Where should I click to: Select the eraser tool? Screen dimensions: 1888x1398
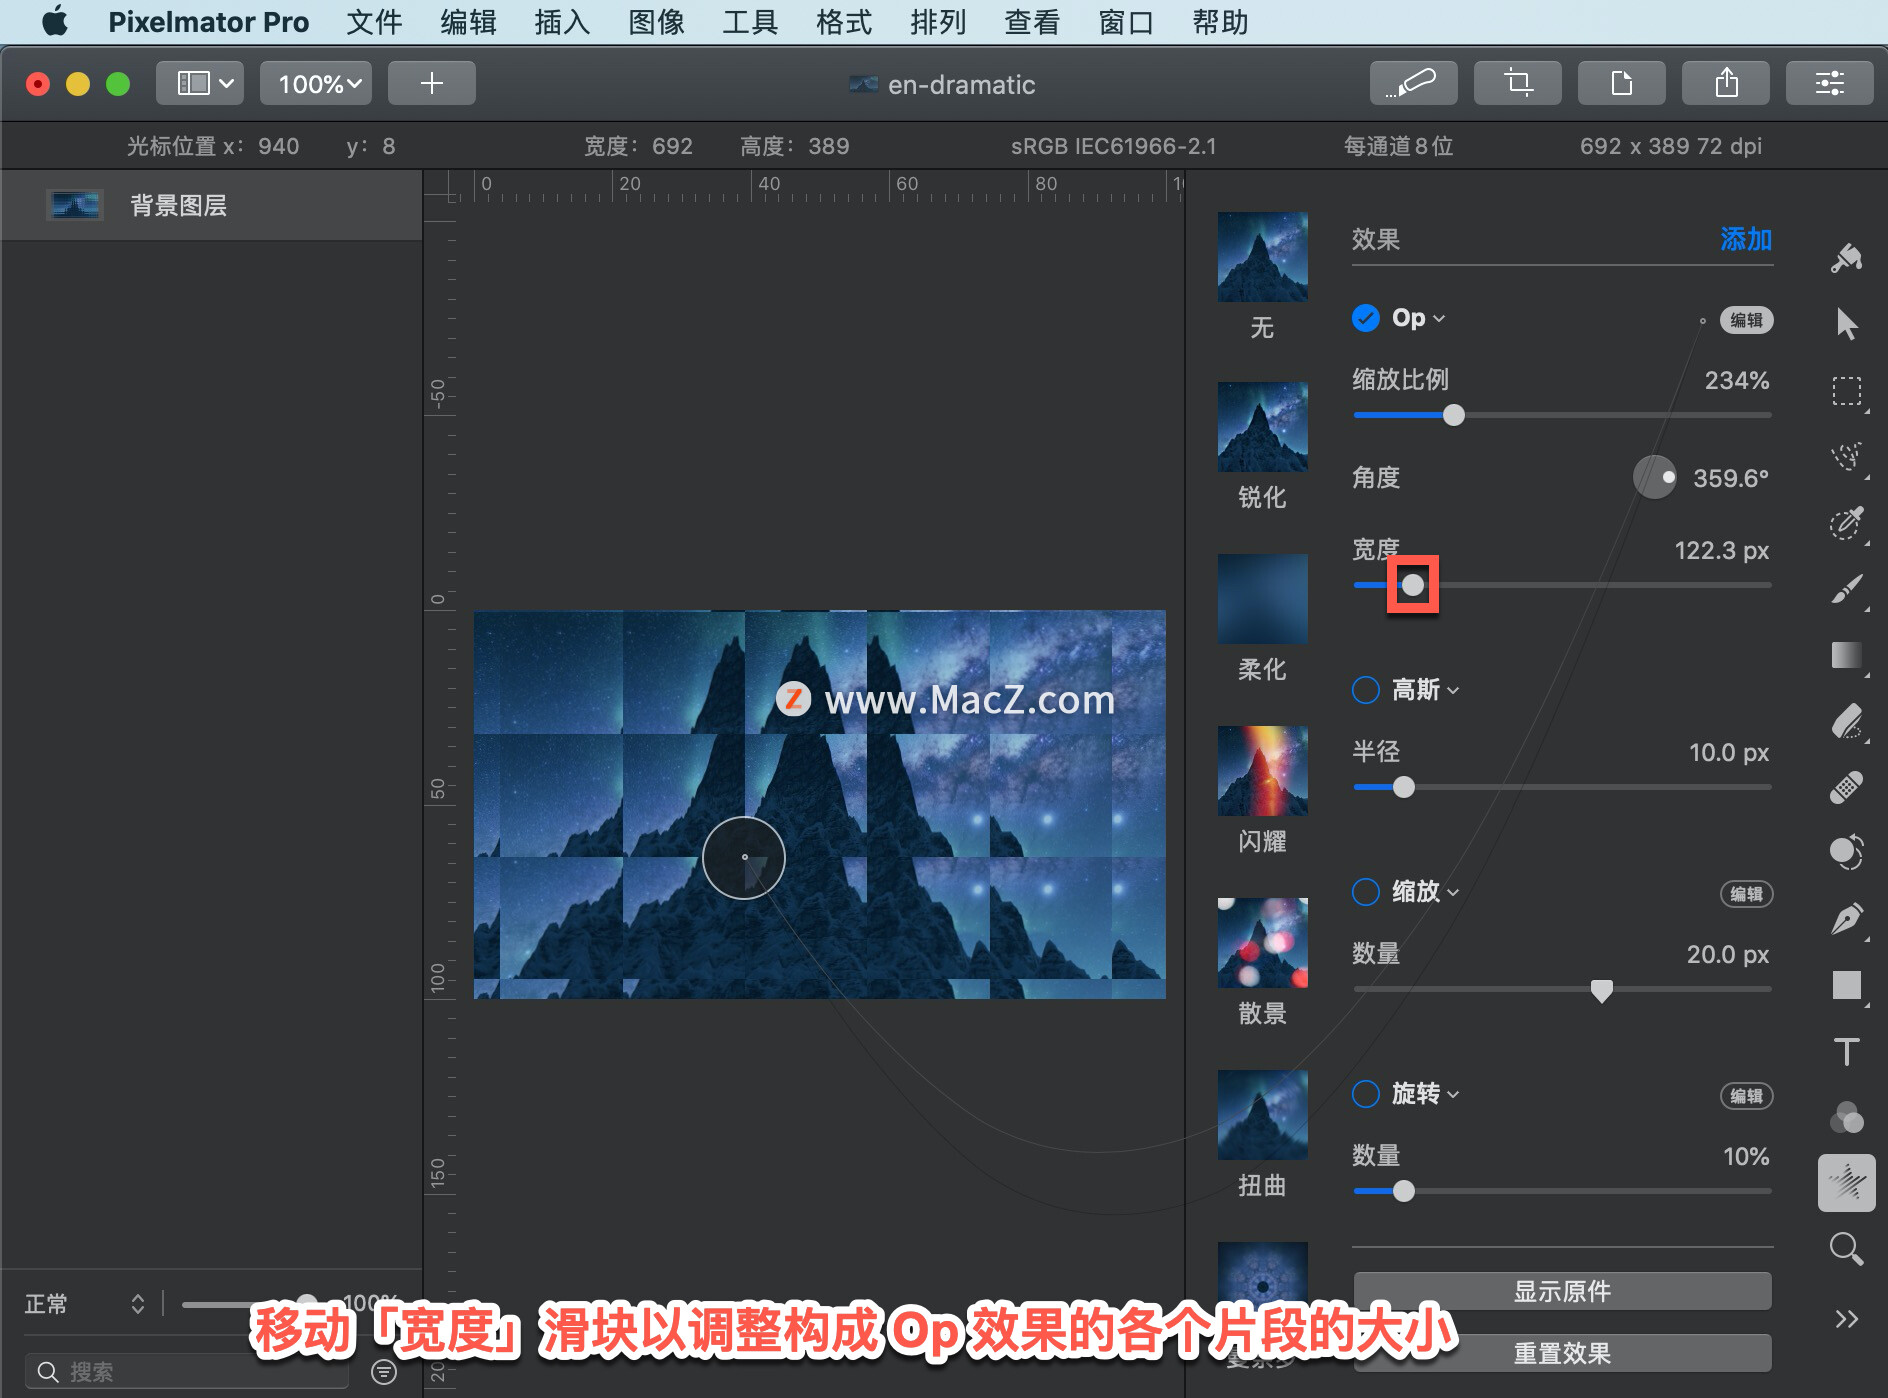click(1846, 721)
